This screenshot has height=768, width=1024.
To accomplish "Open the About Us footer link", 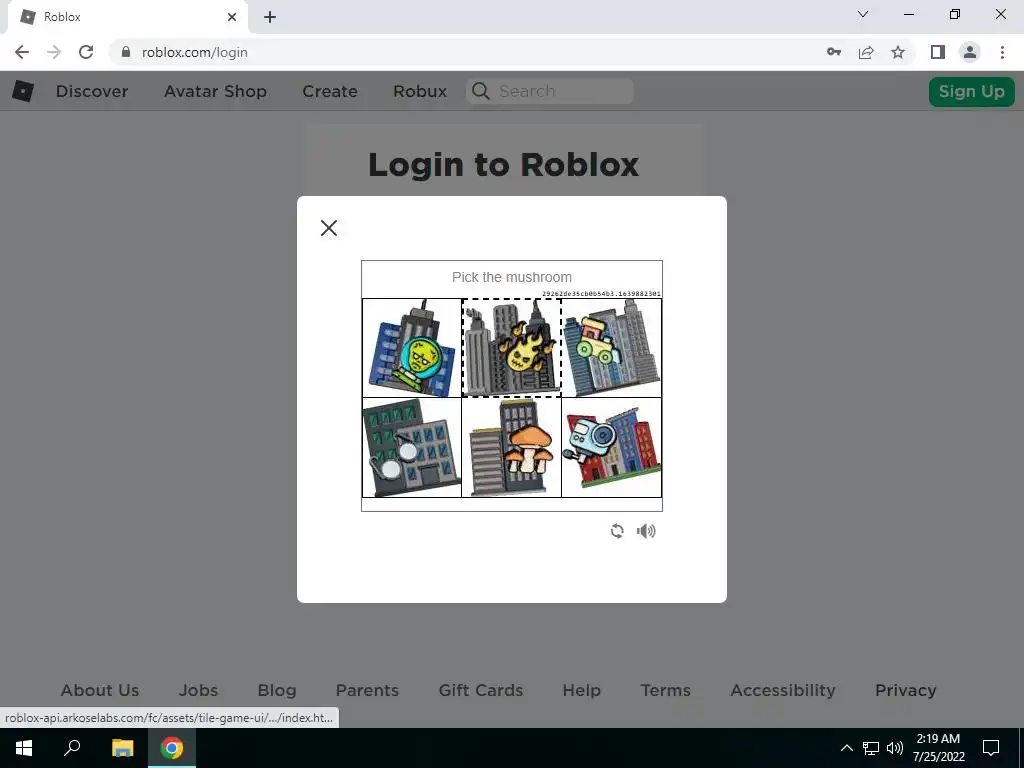I will (x=100, y=690).
